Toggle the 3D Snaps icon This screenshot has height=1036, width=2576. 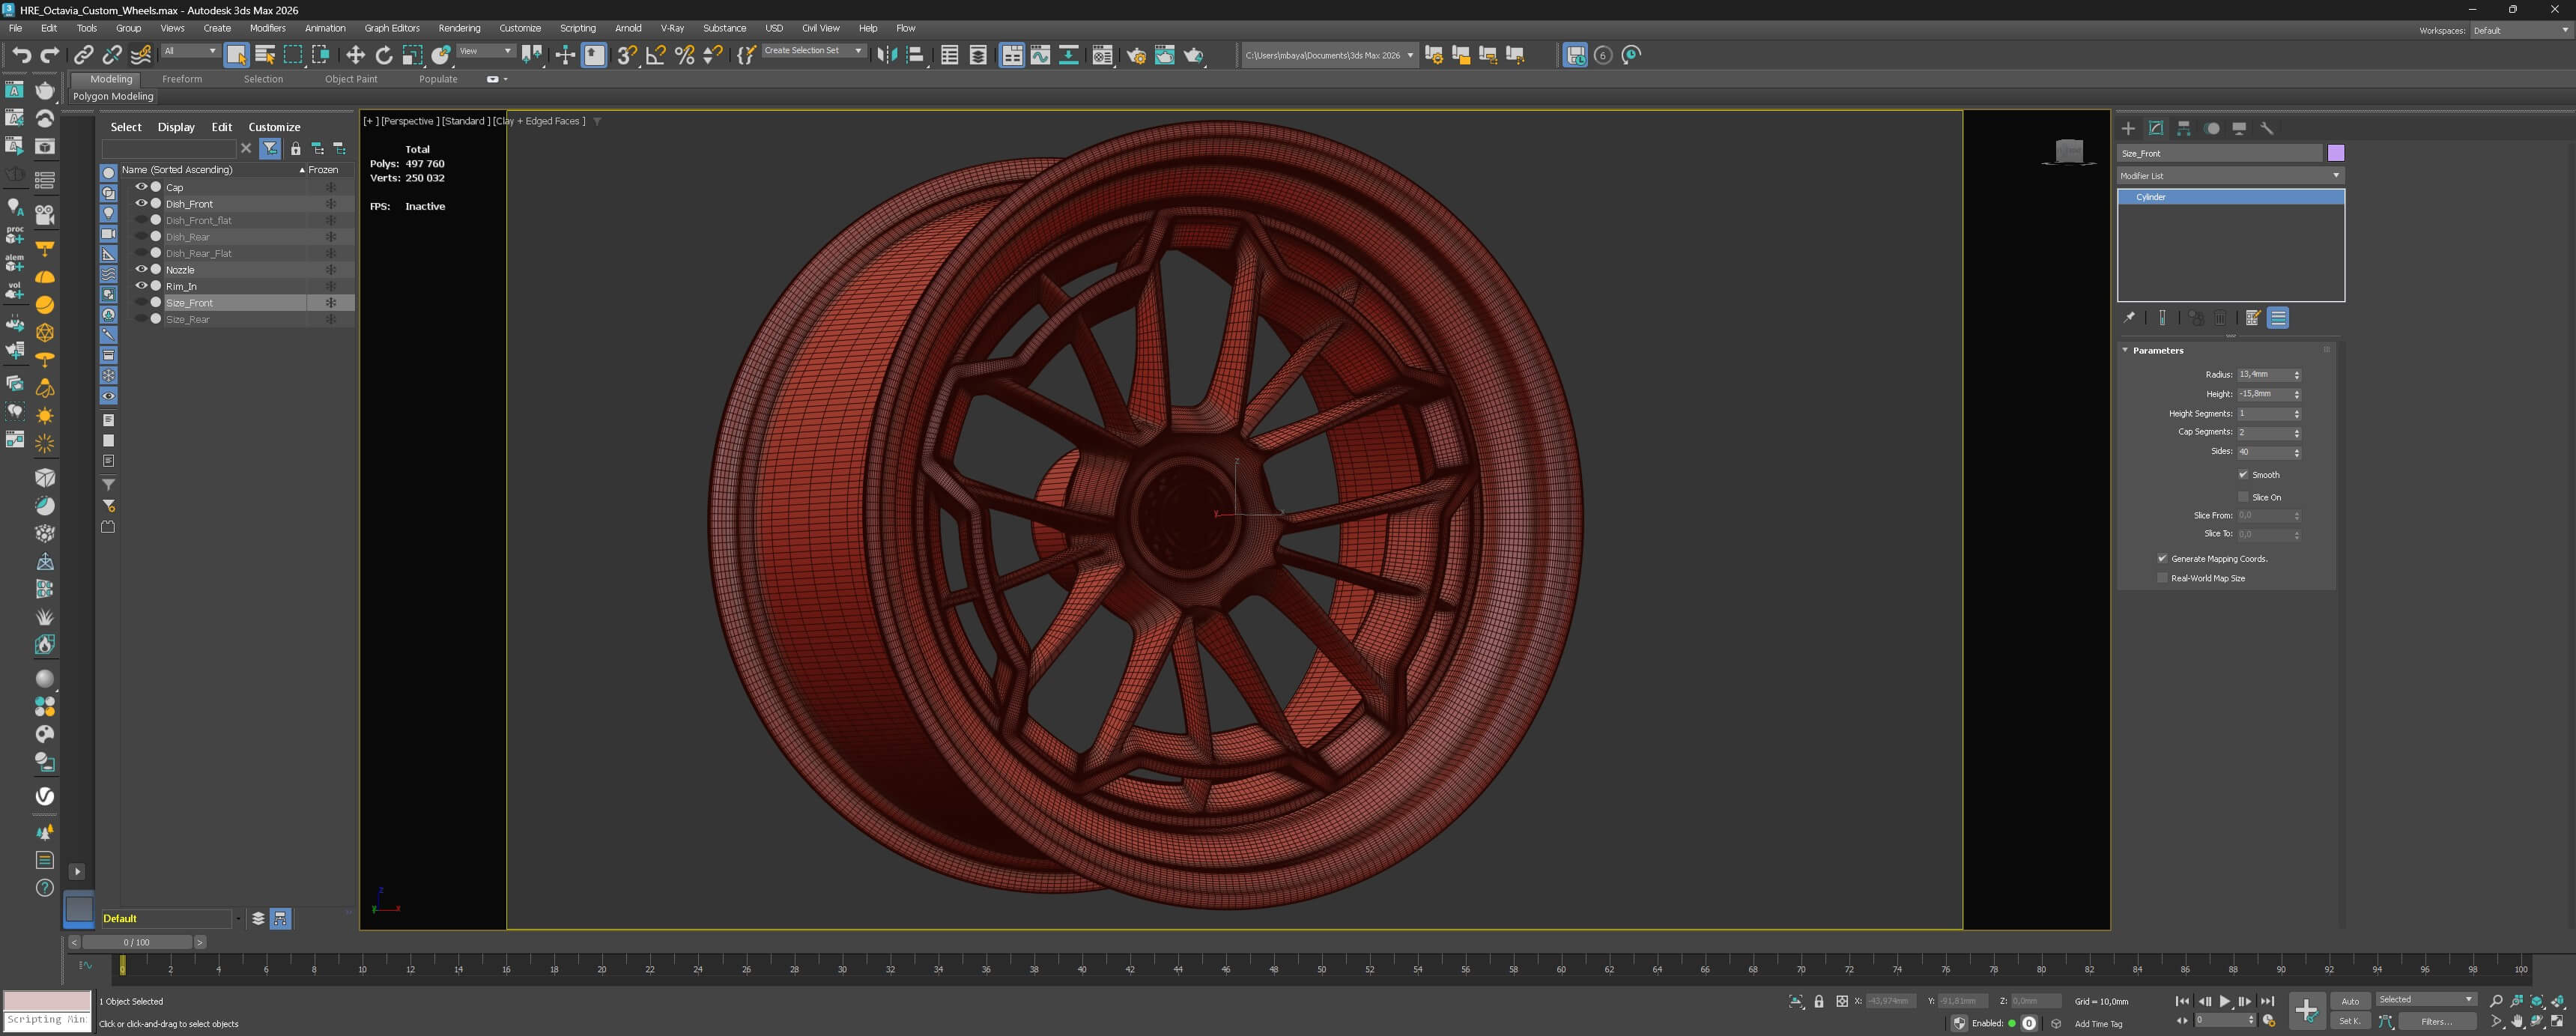point(627,55)
